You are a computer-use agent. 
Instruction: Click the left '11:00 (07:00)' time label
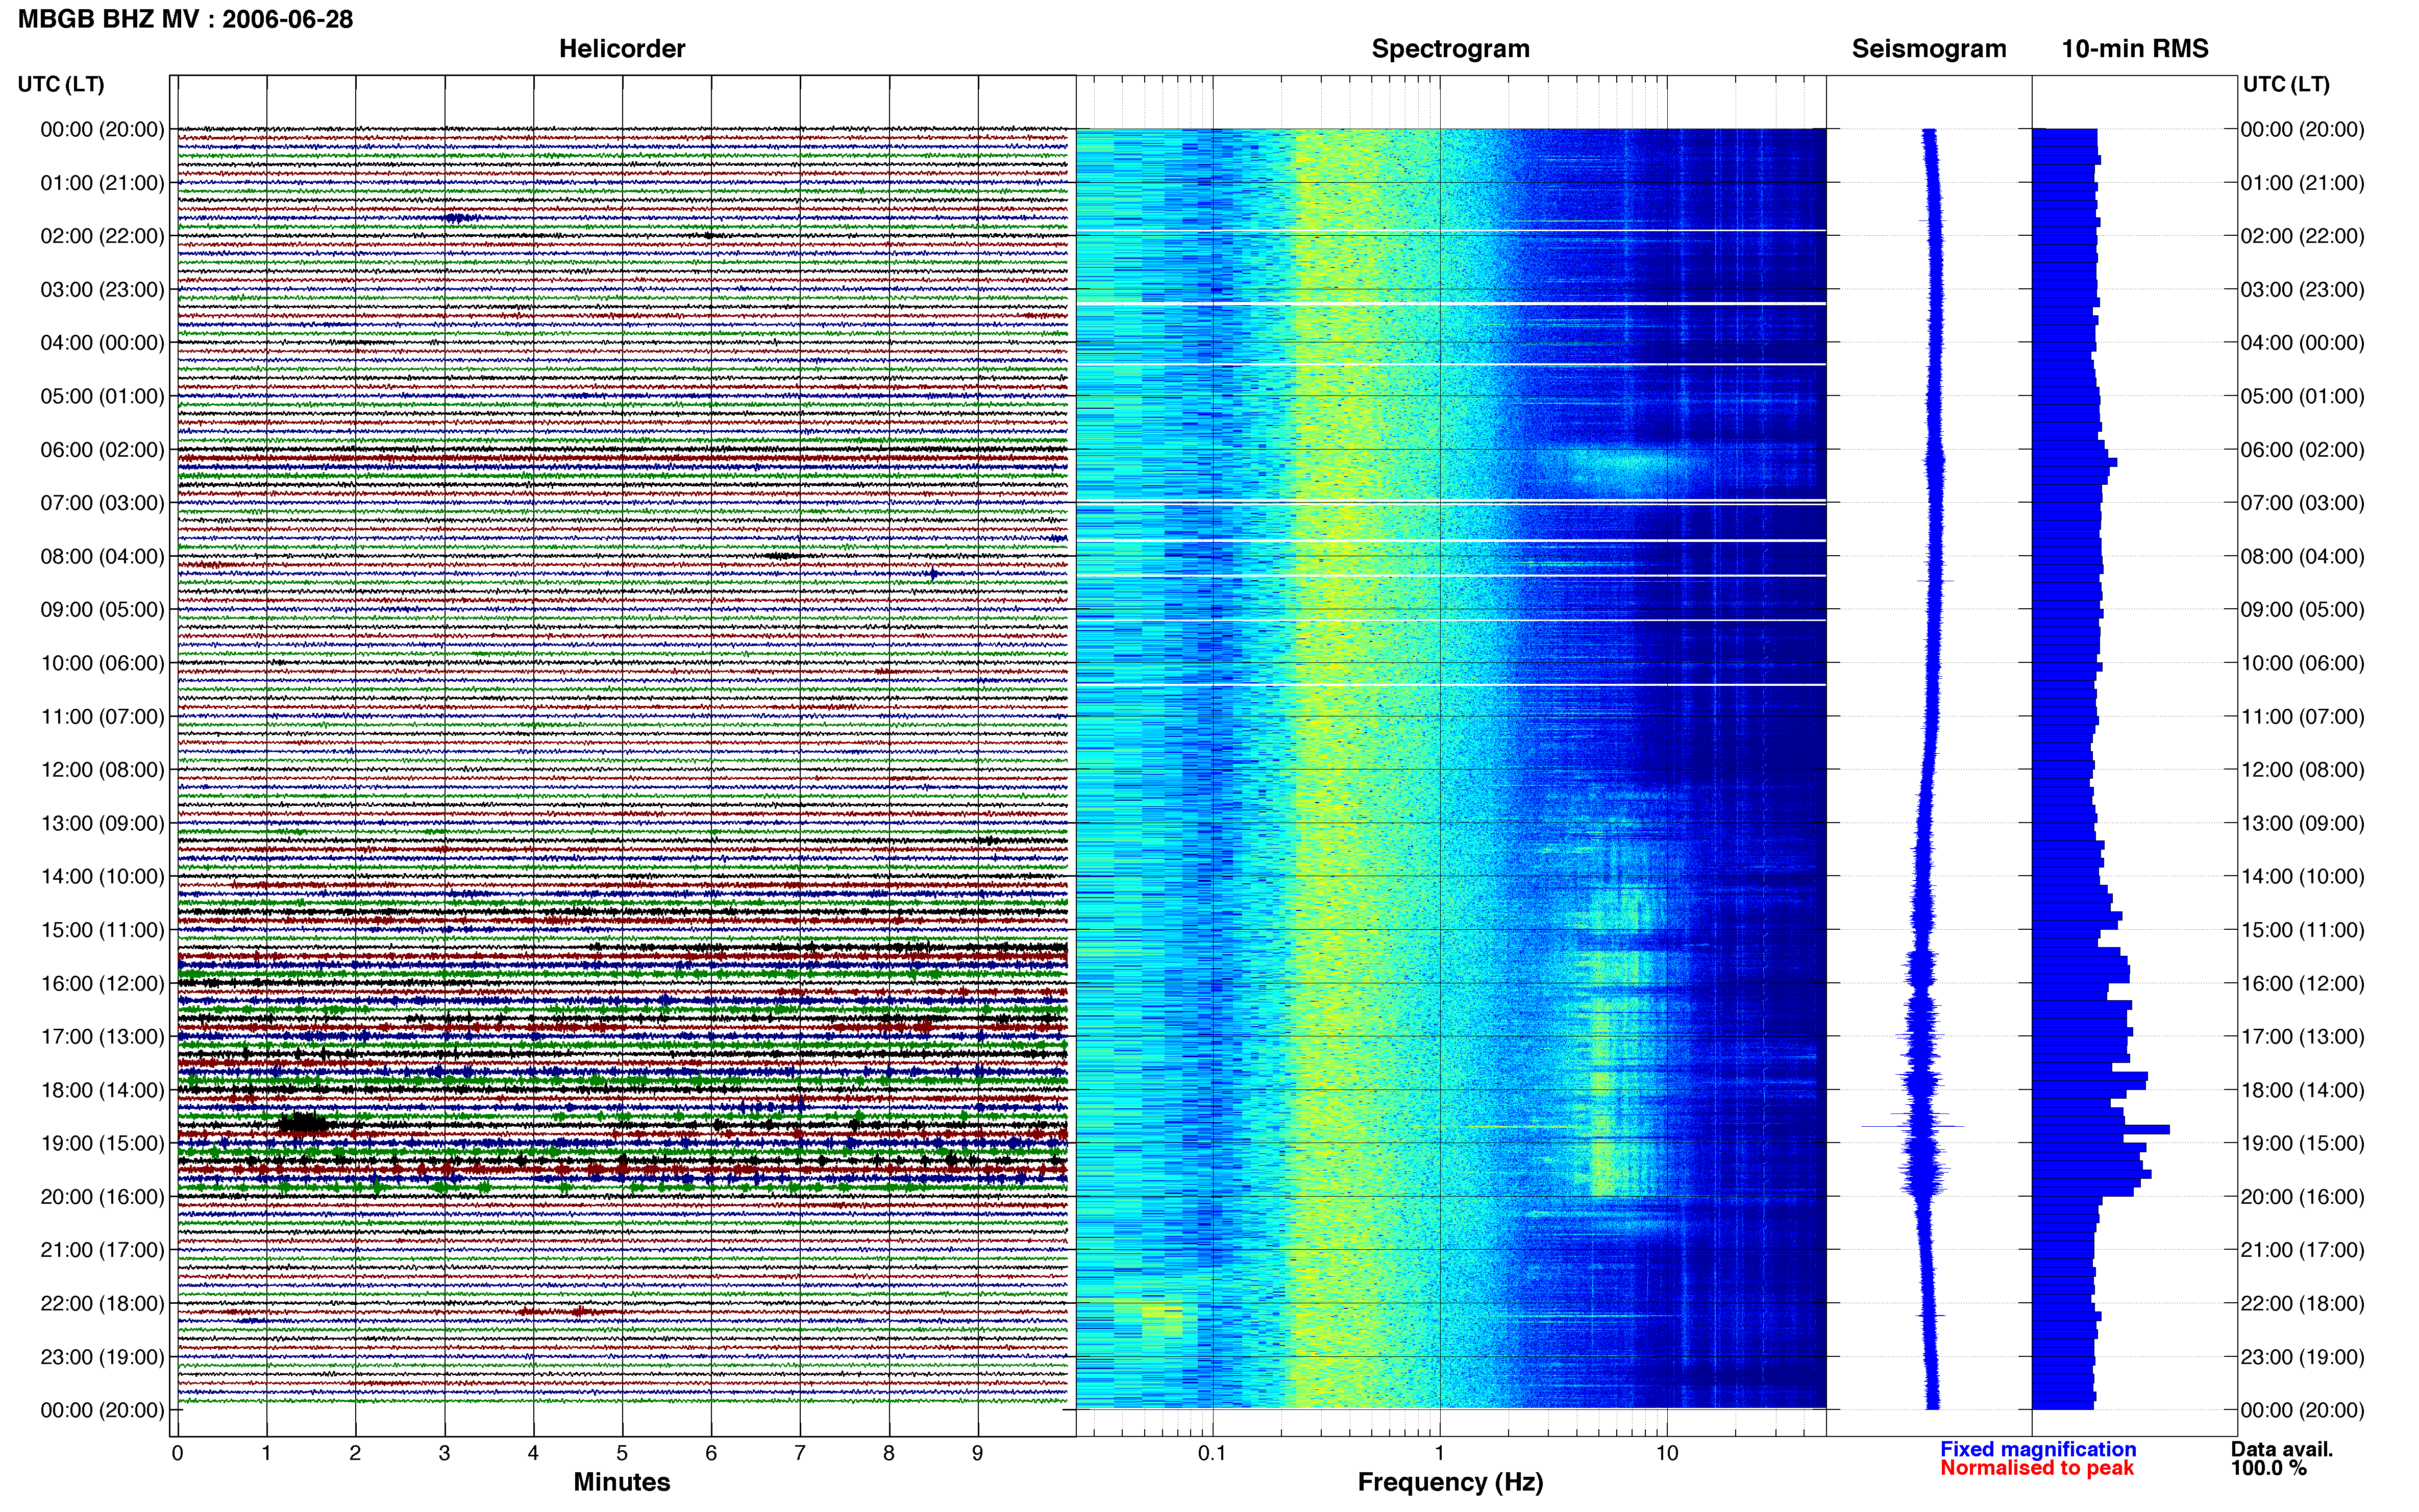click(102, 716)
